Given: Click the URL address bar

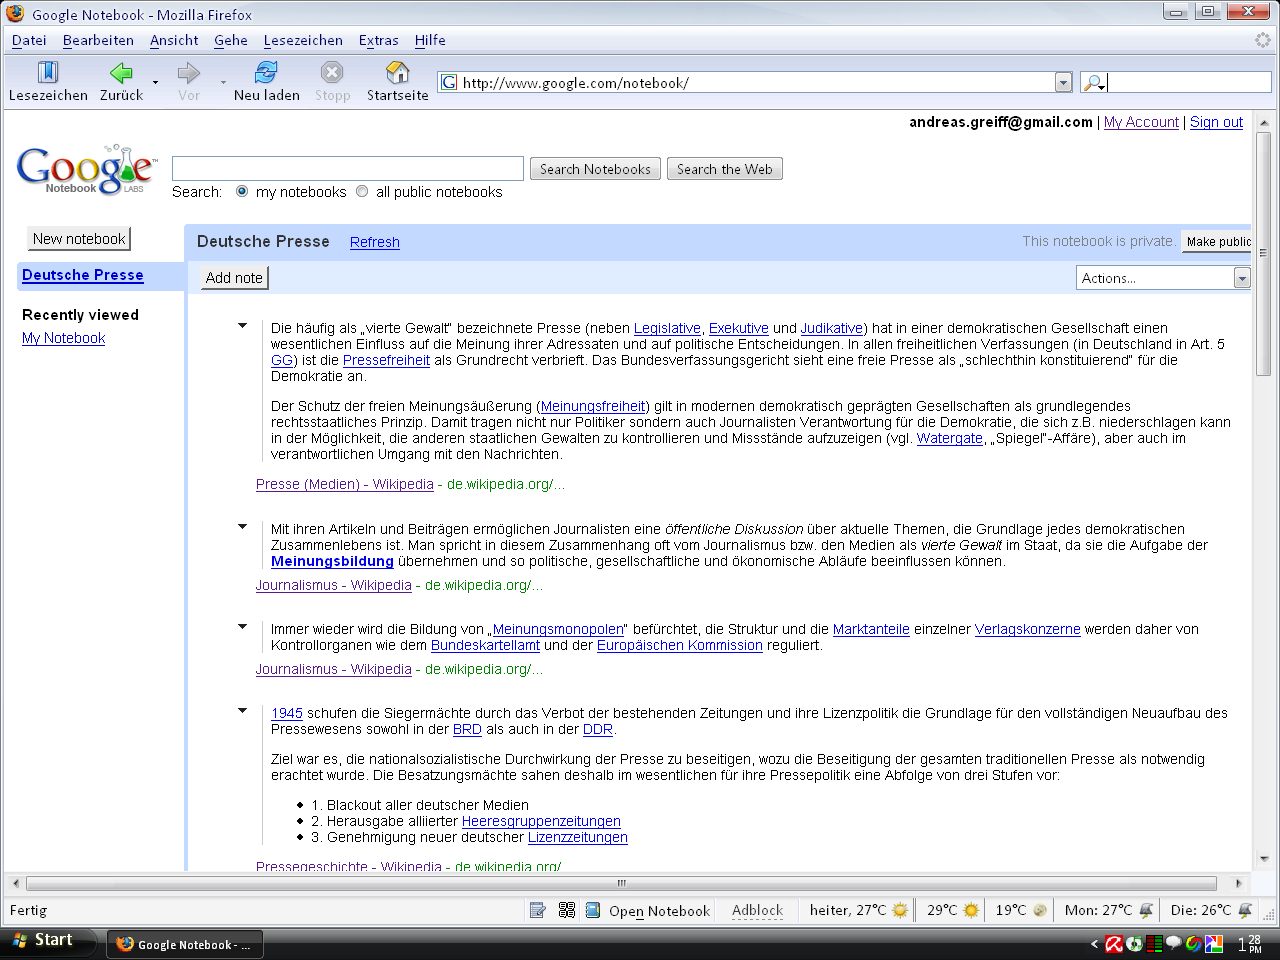Looking at the screenshot, I should tap(757, 83).
